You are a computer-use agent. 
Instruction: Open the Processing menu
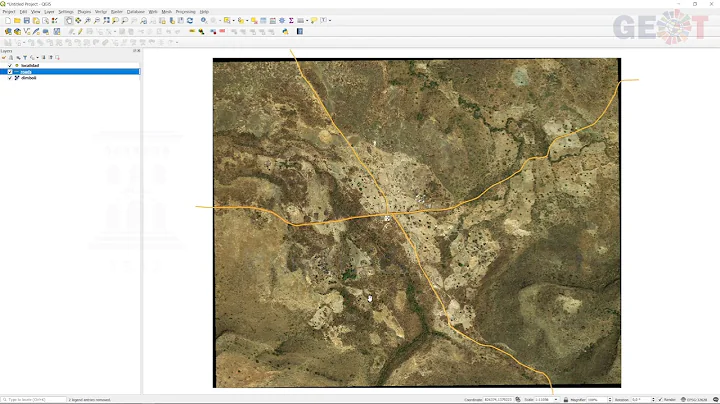(x=186, y=11)
